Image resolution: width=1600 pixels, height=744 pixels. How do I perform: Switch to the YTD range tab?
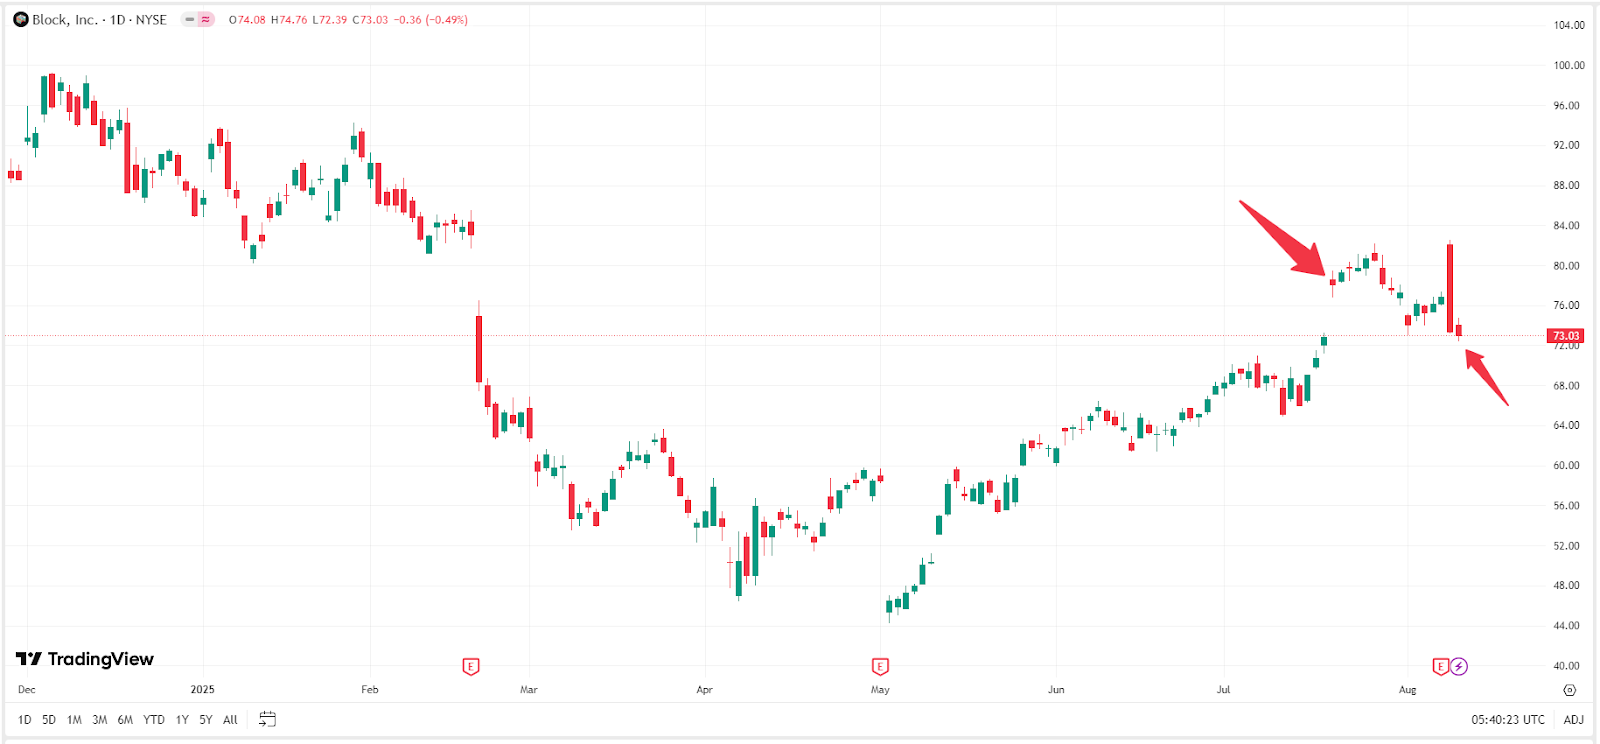coord(154,719)
